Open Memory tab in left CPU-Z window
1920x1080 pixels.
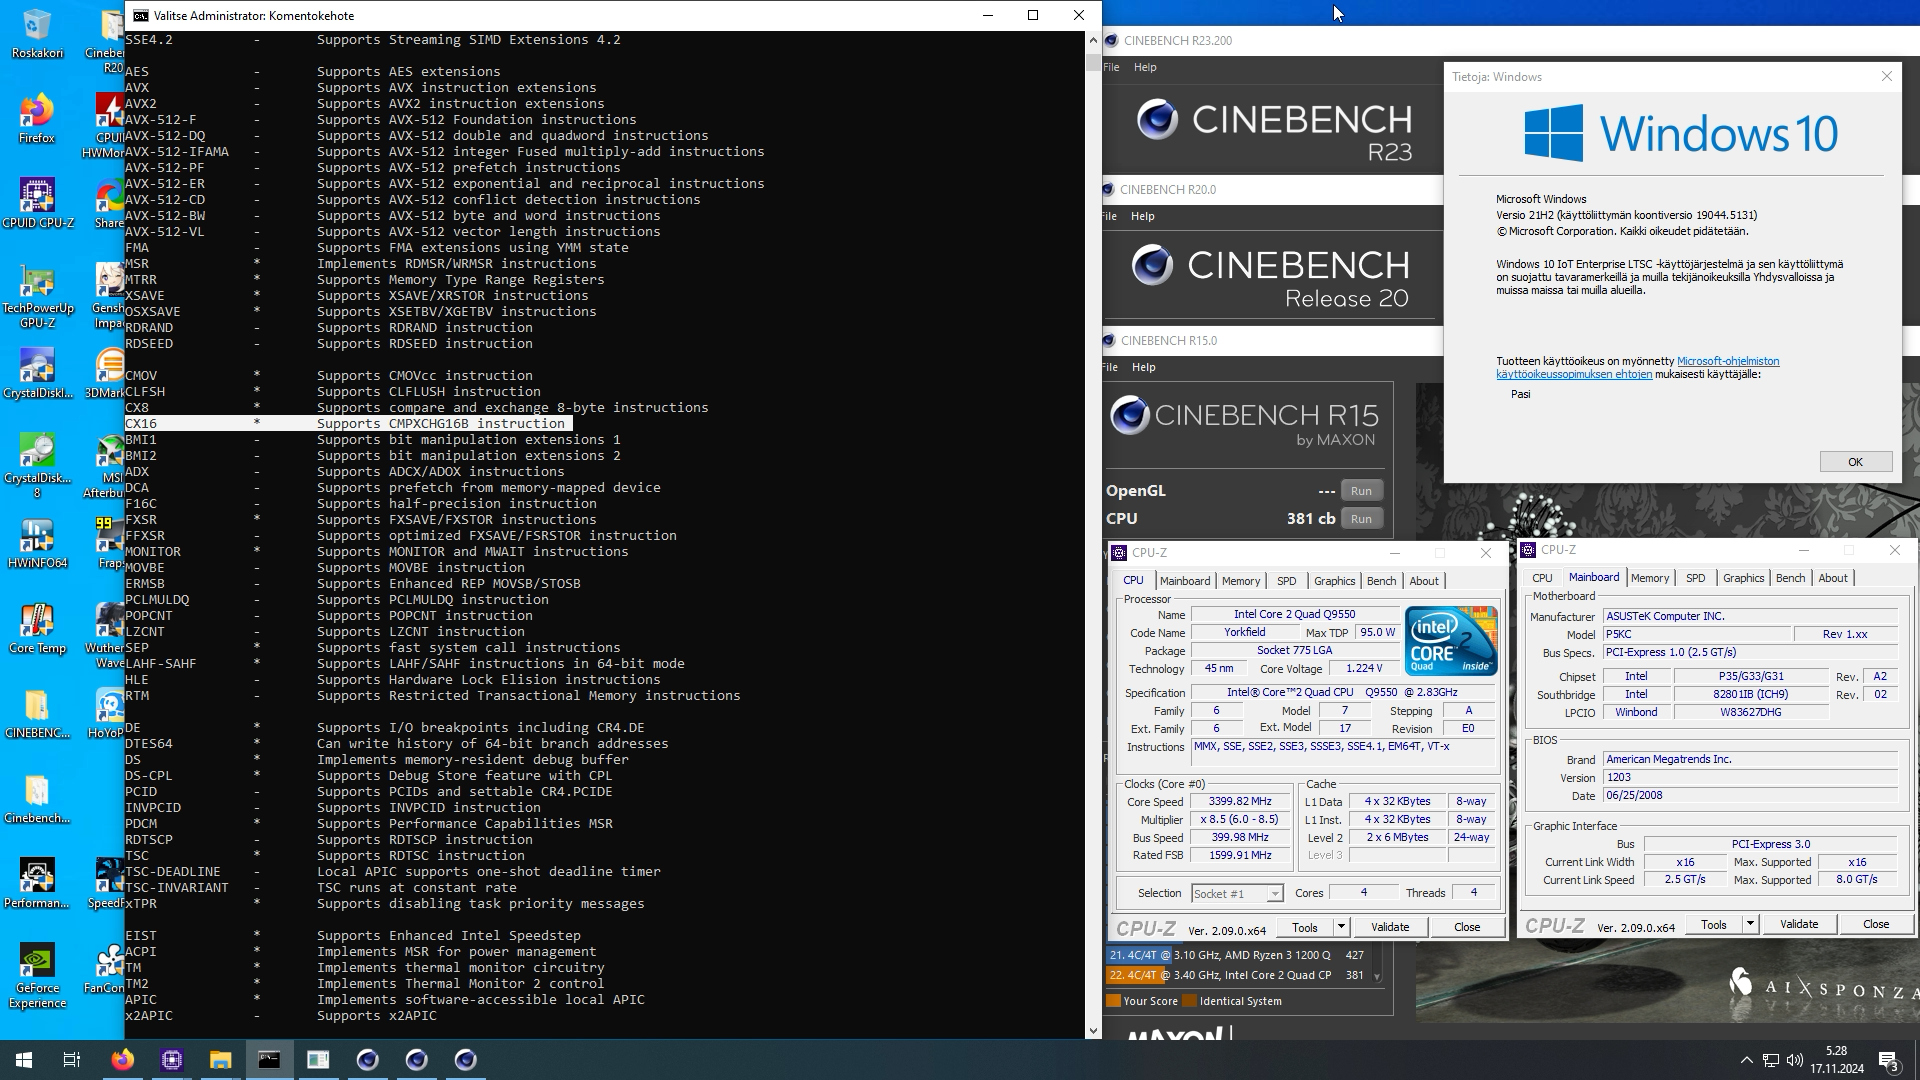(x=1240, y=581)
